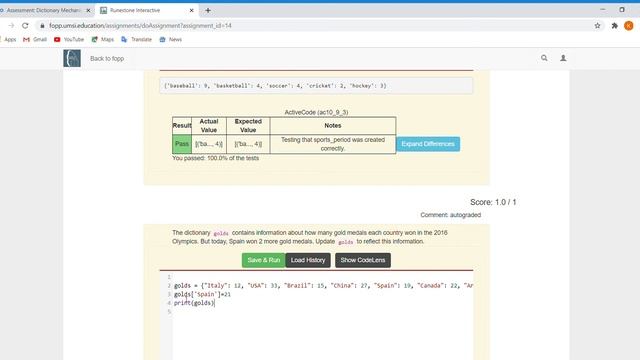
Task: Click the Runestone logo in the navbar
Action: pyautogui.click(x=72, y=58)
